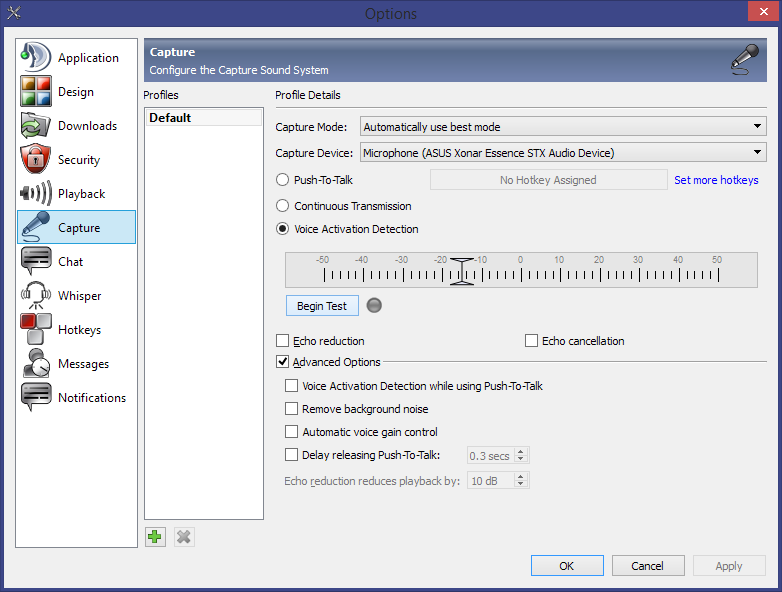The width and height of the screenshot is (782, 592).
Task: Open Playback speaker settings
Action: pyautogui.click(x=36, y=194)
